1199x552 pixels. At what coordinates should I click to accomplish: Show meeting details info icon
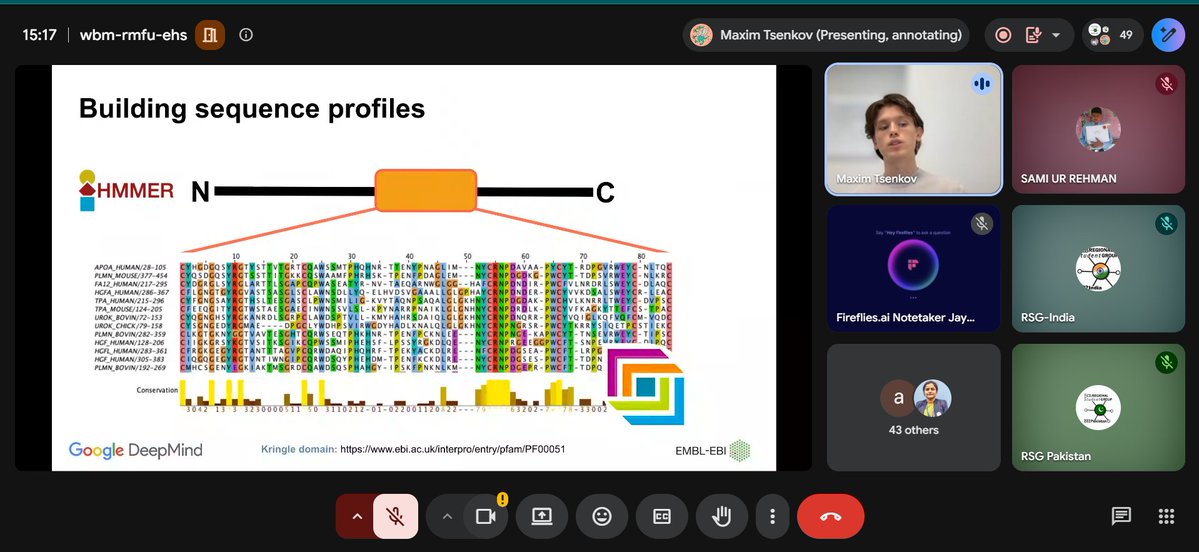(x=245, y=35)
